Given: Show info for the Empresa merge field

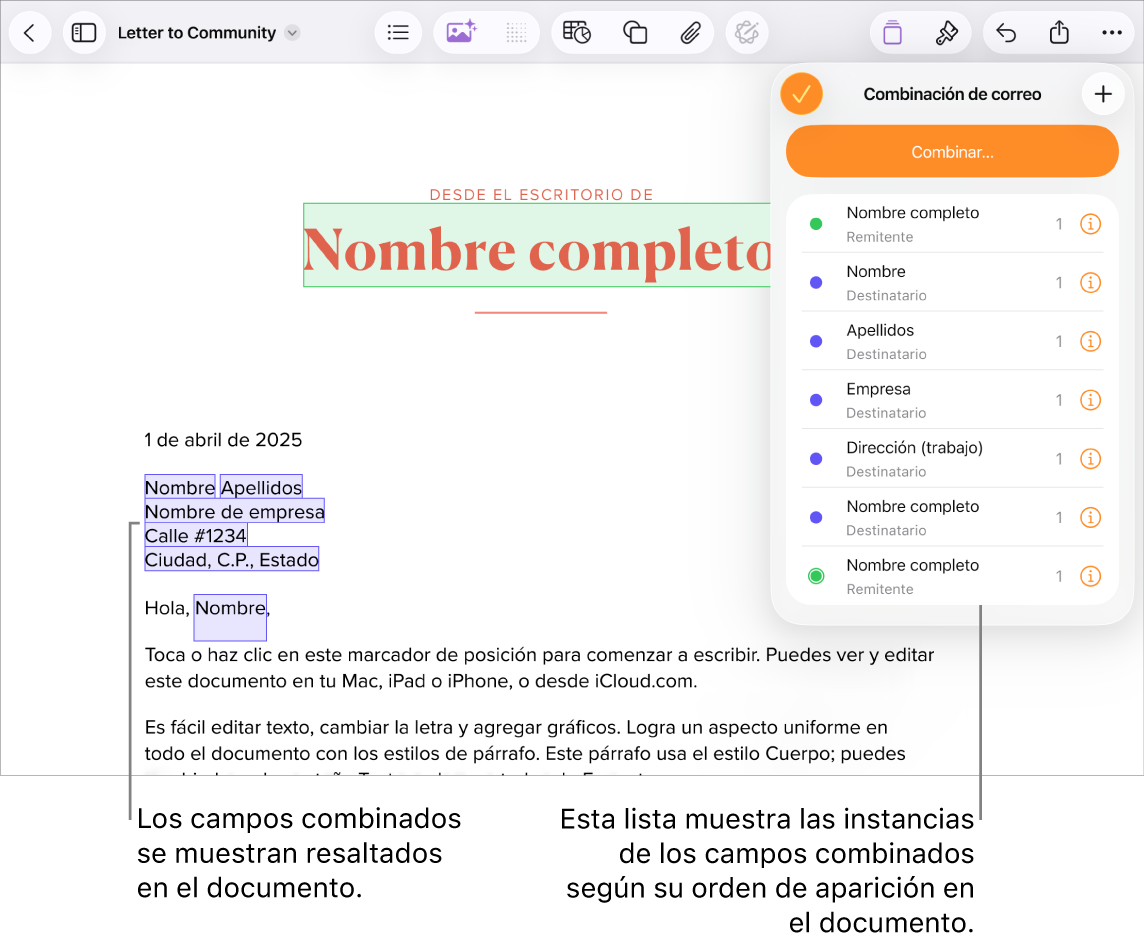Looking at the screenshot, I should click(1090, 400).
